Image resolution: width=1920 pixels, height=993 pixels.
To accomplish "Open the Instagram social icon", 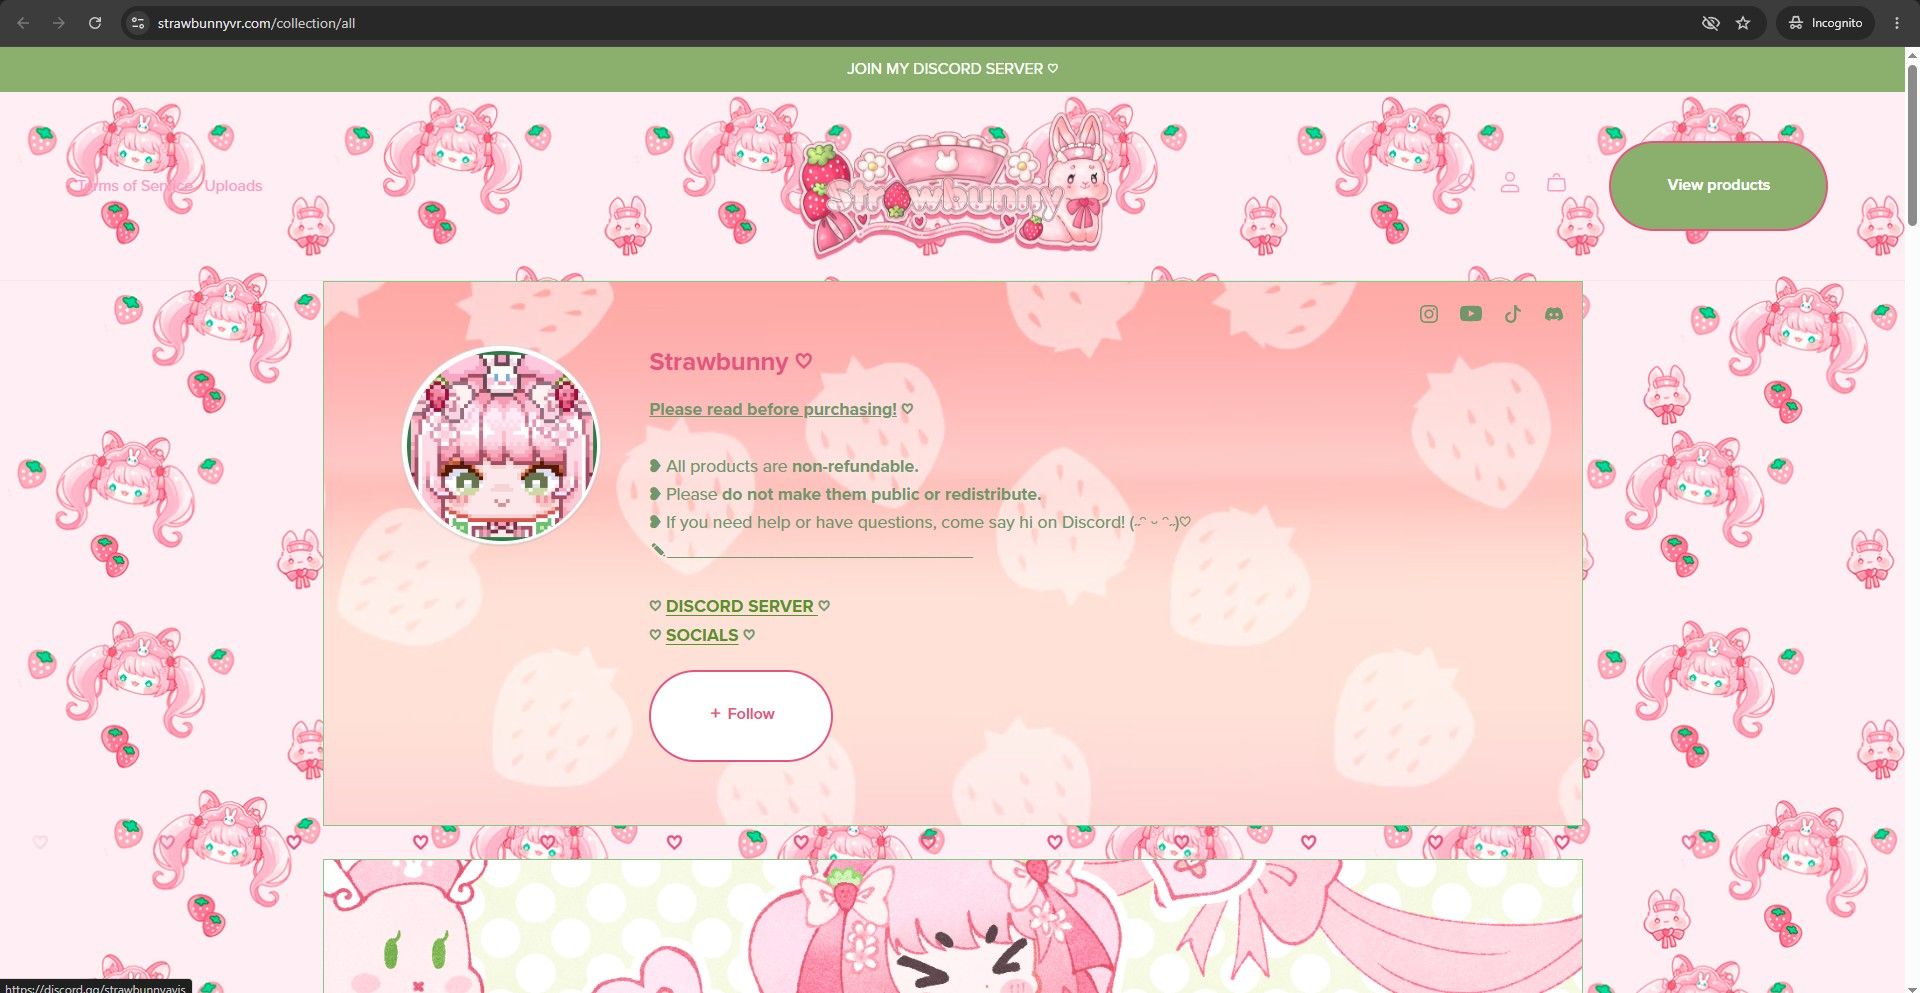I will tap(1429, 314).
